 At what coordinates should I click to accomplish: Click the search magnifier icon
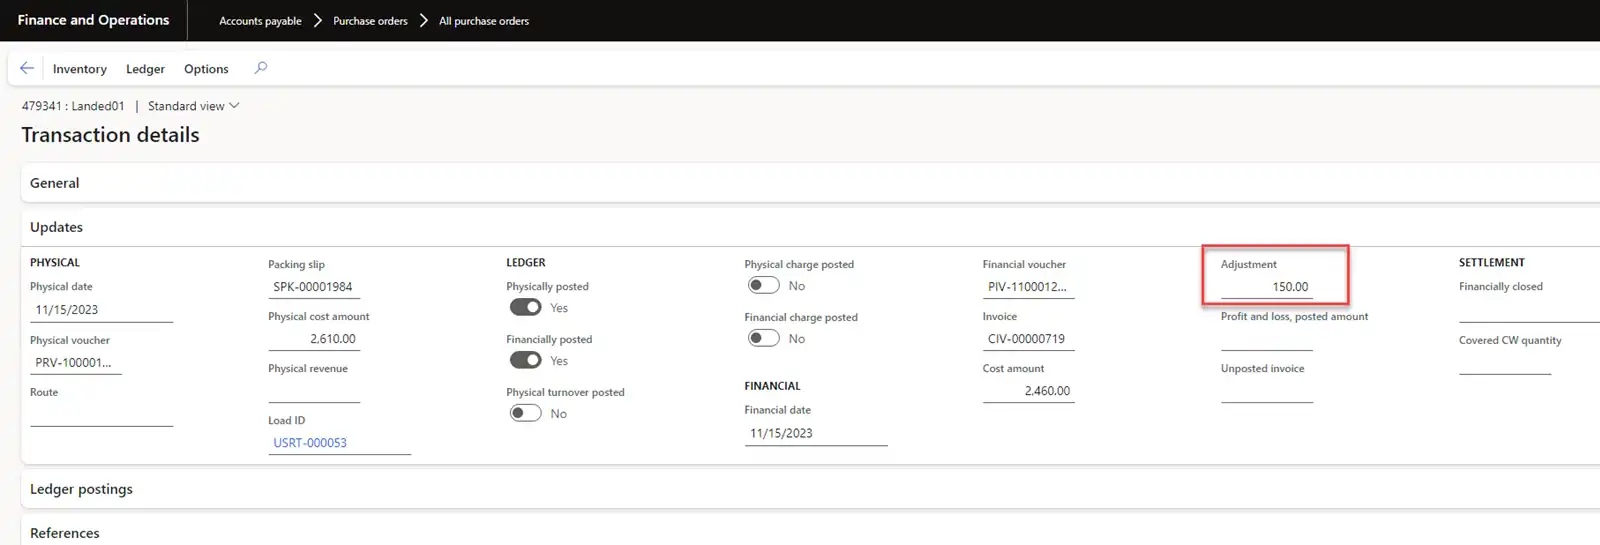click(261, 68)
